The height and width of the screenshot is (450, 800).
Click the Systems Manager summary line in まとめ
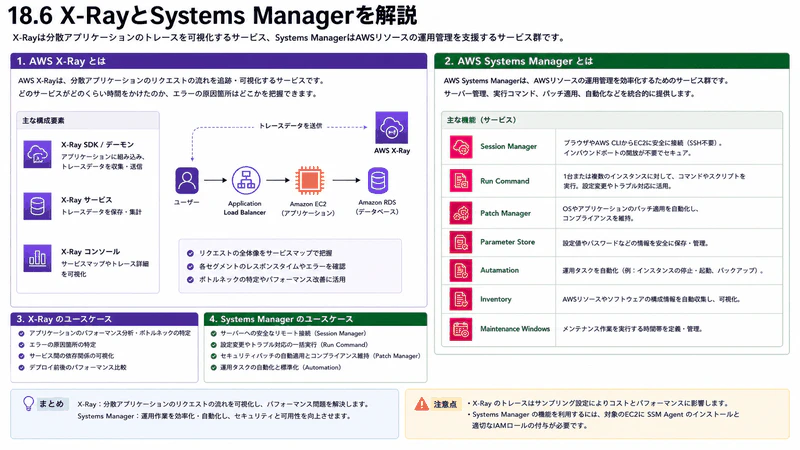click(x=214, y=416)
